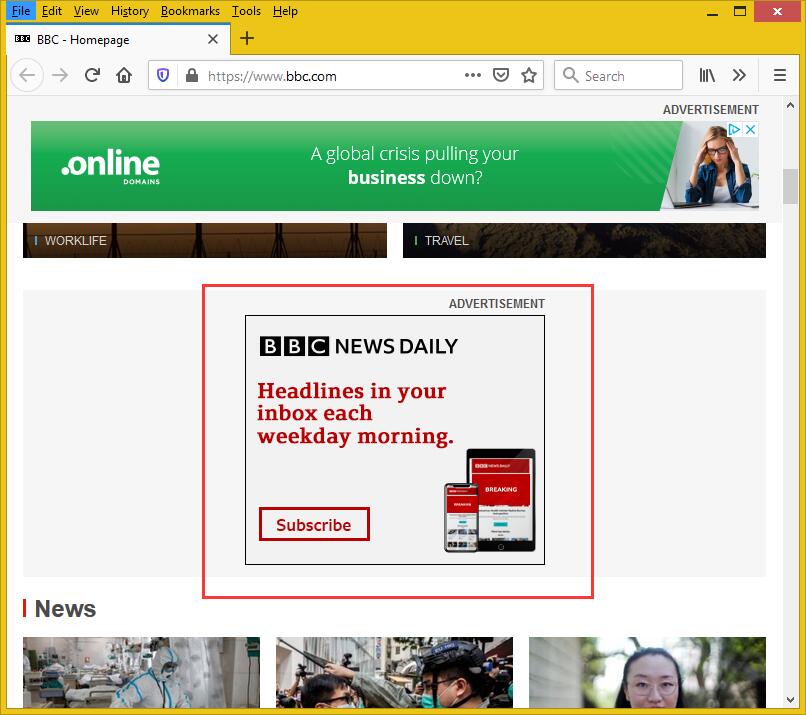Open a new tab with plus button
Viewport: 806px width, 715px height.
pos(247,39)
